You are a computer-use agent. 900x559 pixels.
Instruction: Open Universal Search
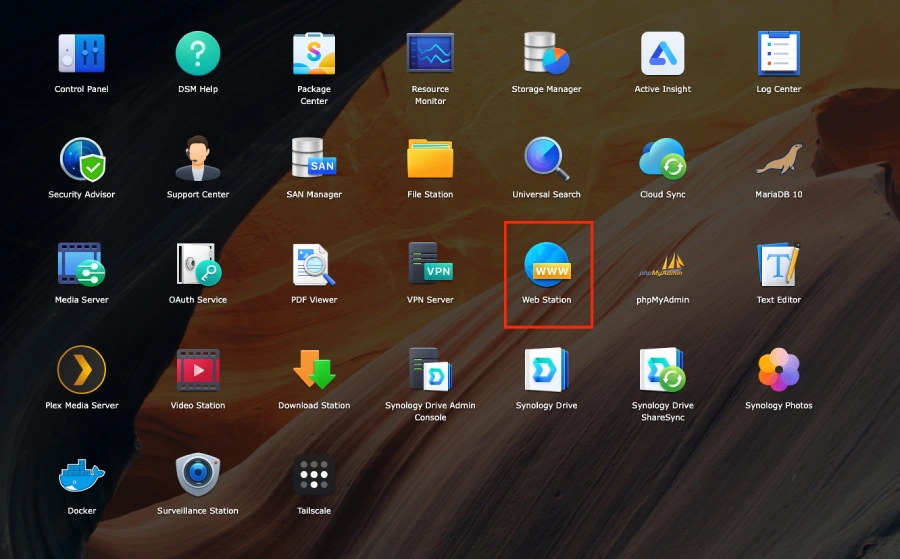click(x=546, y=159)
